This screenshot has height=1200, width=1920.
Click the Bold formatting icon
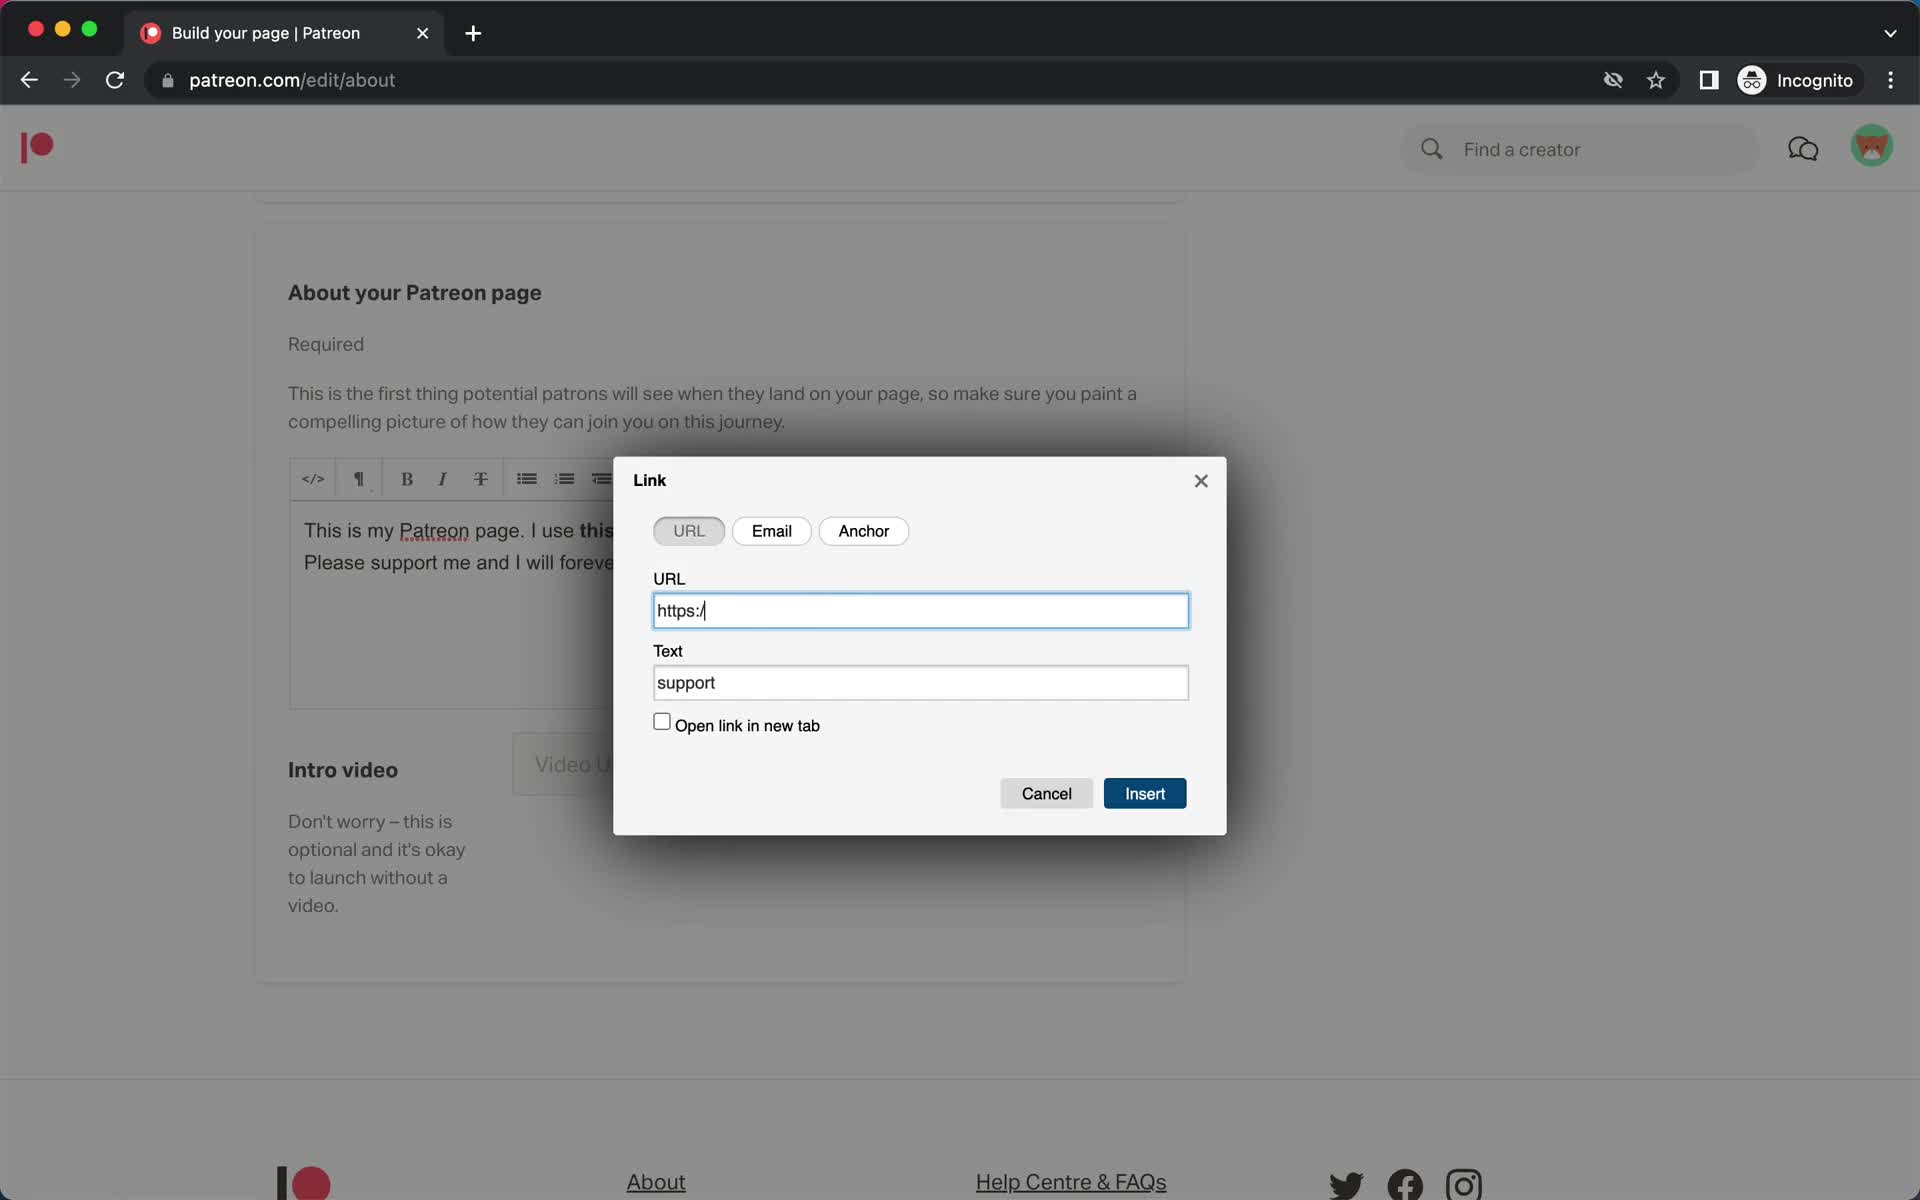click(x=406, y=478)
